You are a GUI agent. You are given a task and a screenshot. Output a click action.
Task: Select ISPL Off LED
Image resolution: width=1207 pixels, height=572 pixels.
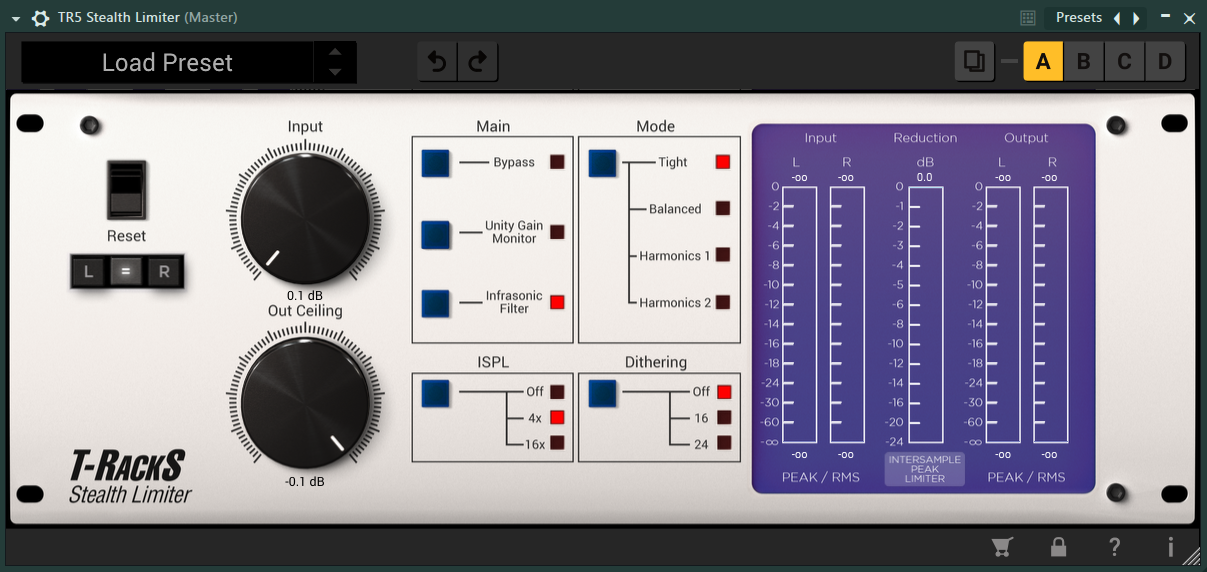pyautogui.click(x=557, y=392)
